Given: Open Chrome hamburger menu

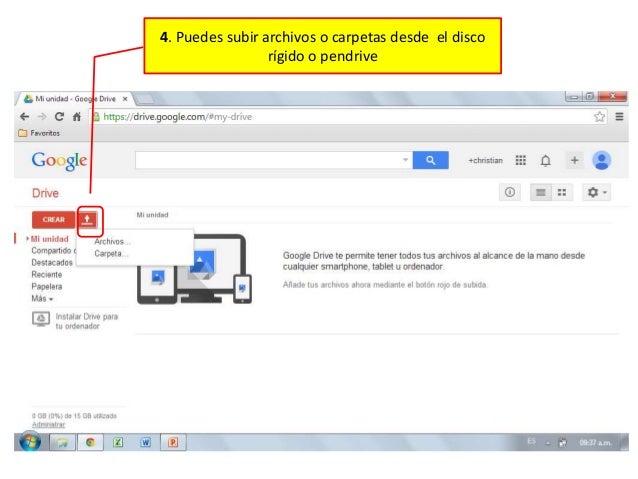Looking at the screenshot, I should (x=619, y=117).
